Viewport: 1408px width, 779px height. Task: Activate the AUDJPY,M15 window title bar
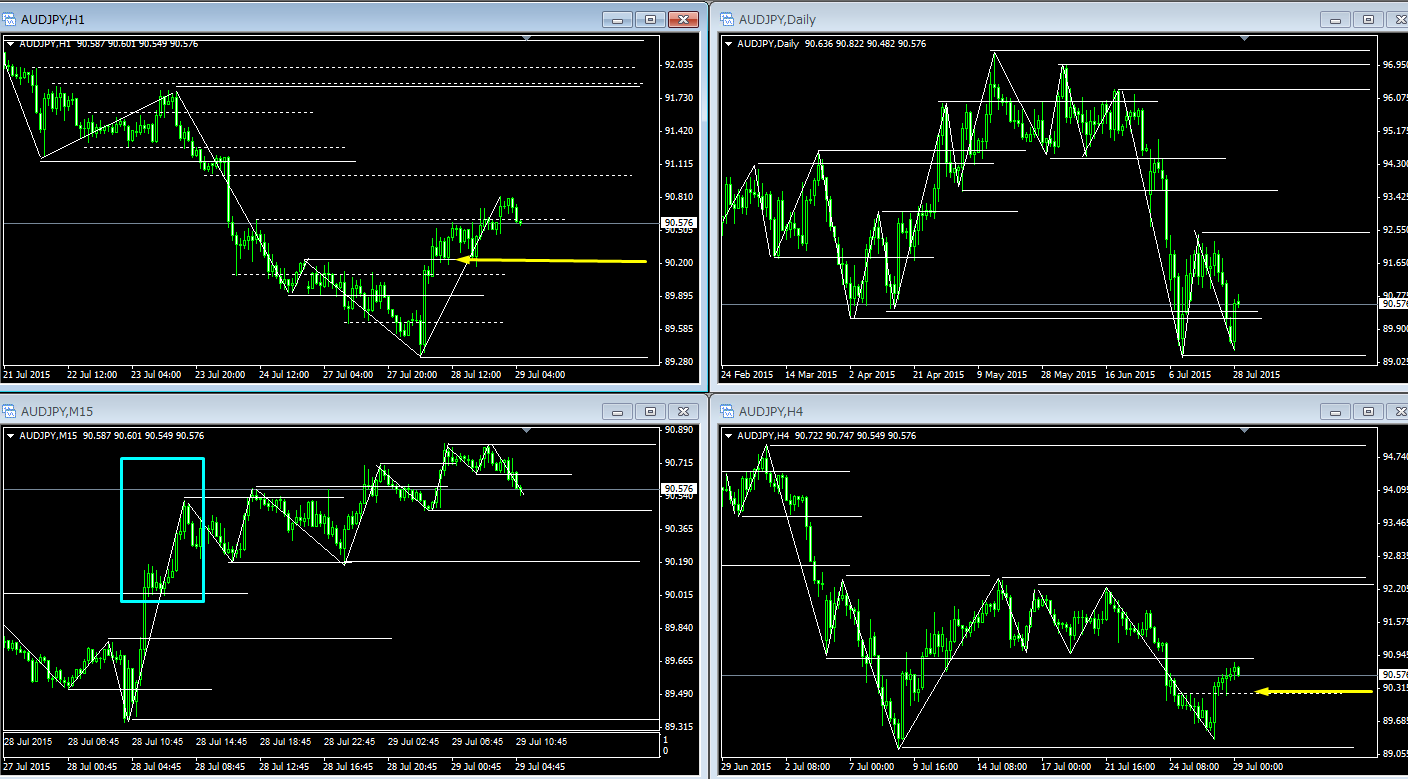click(300, 411)
